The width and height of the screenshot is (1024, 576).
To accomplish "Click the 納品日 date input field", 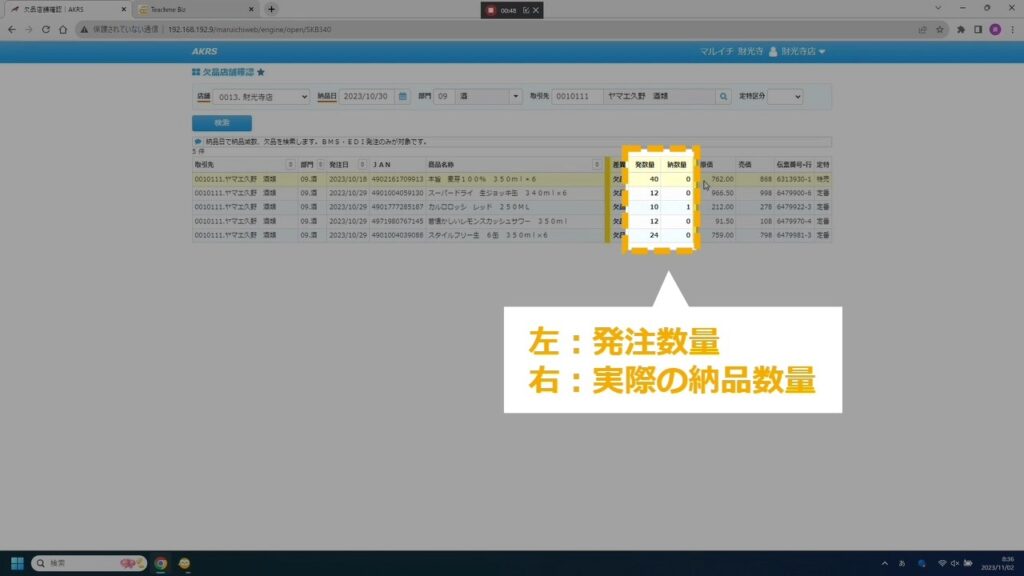I will click(x=367, y=97).
